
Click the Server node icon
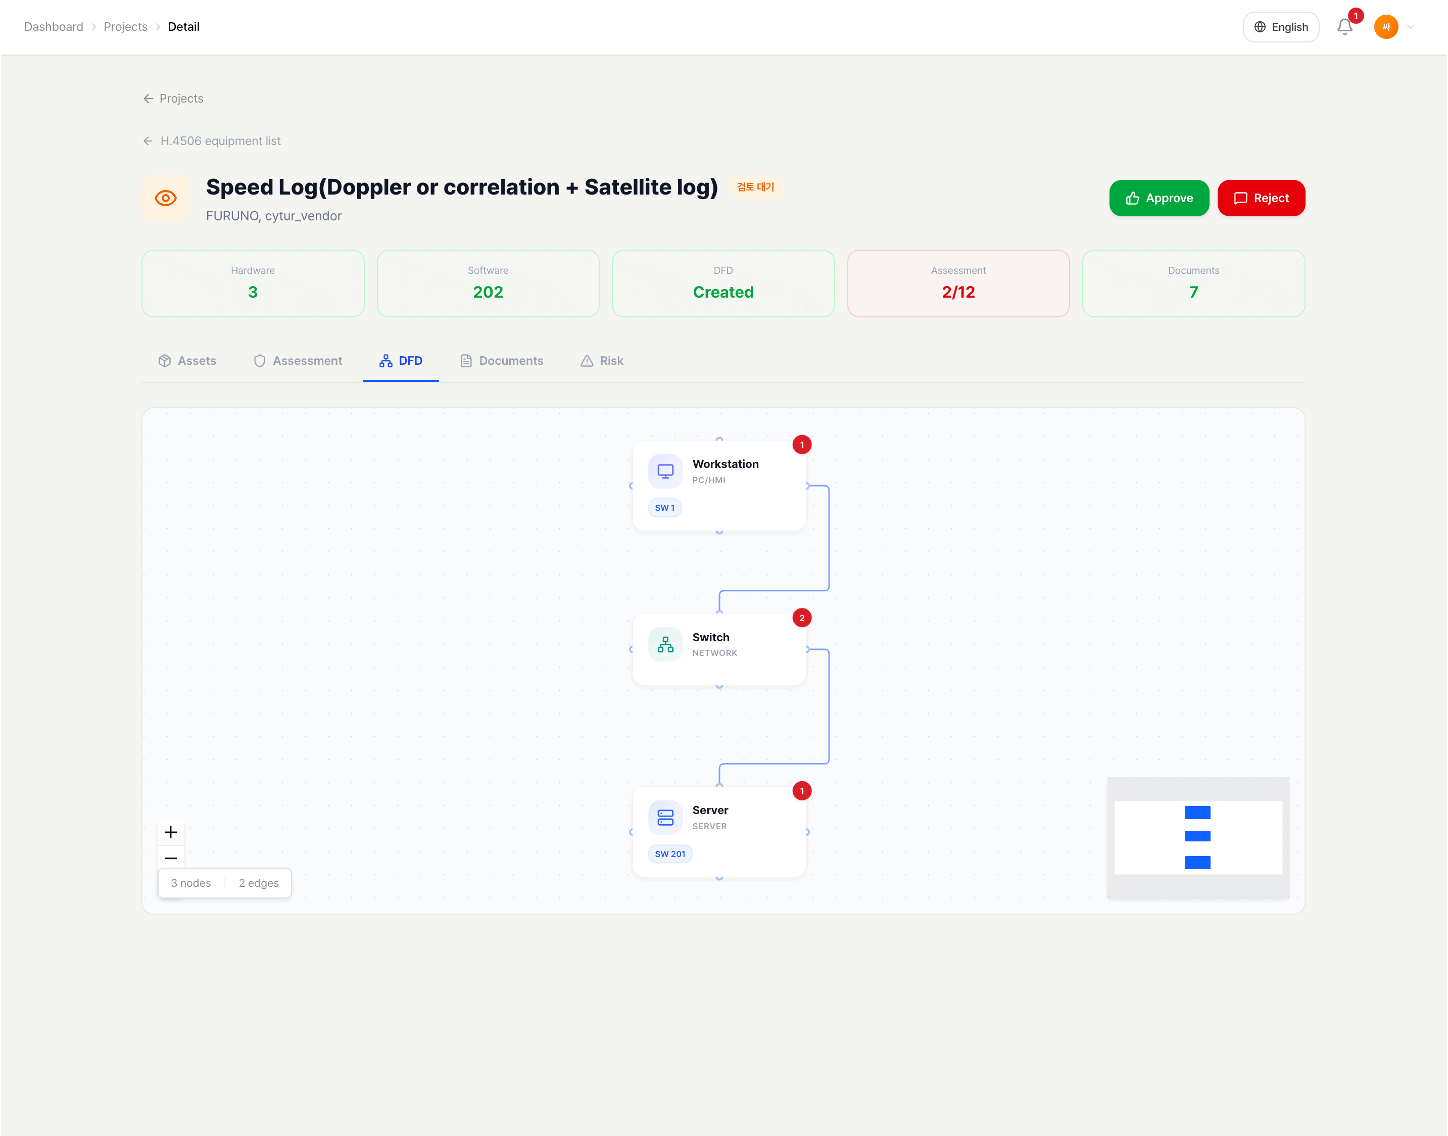665,817
